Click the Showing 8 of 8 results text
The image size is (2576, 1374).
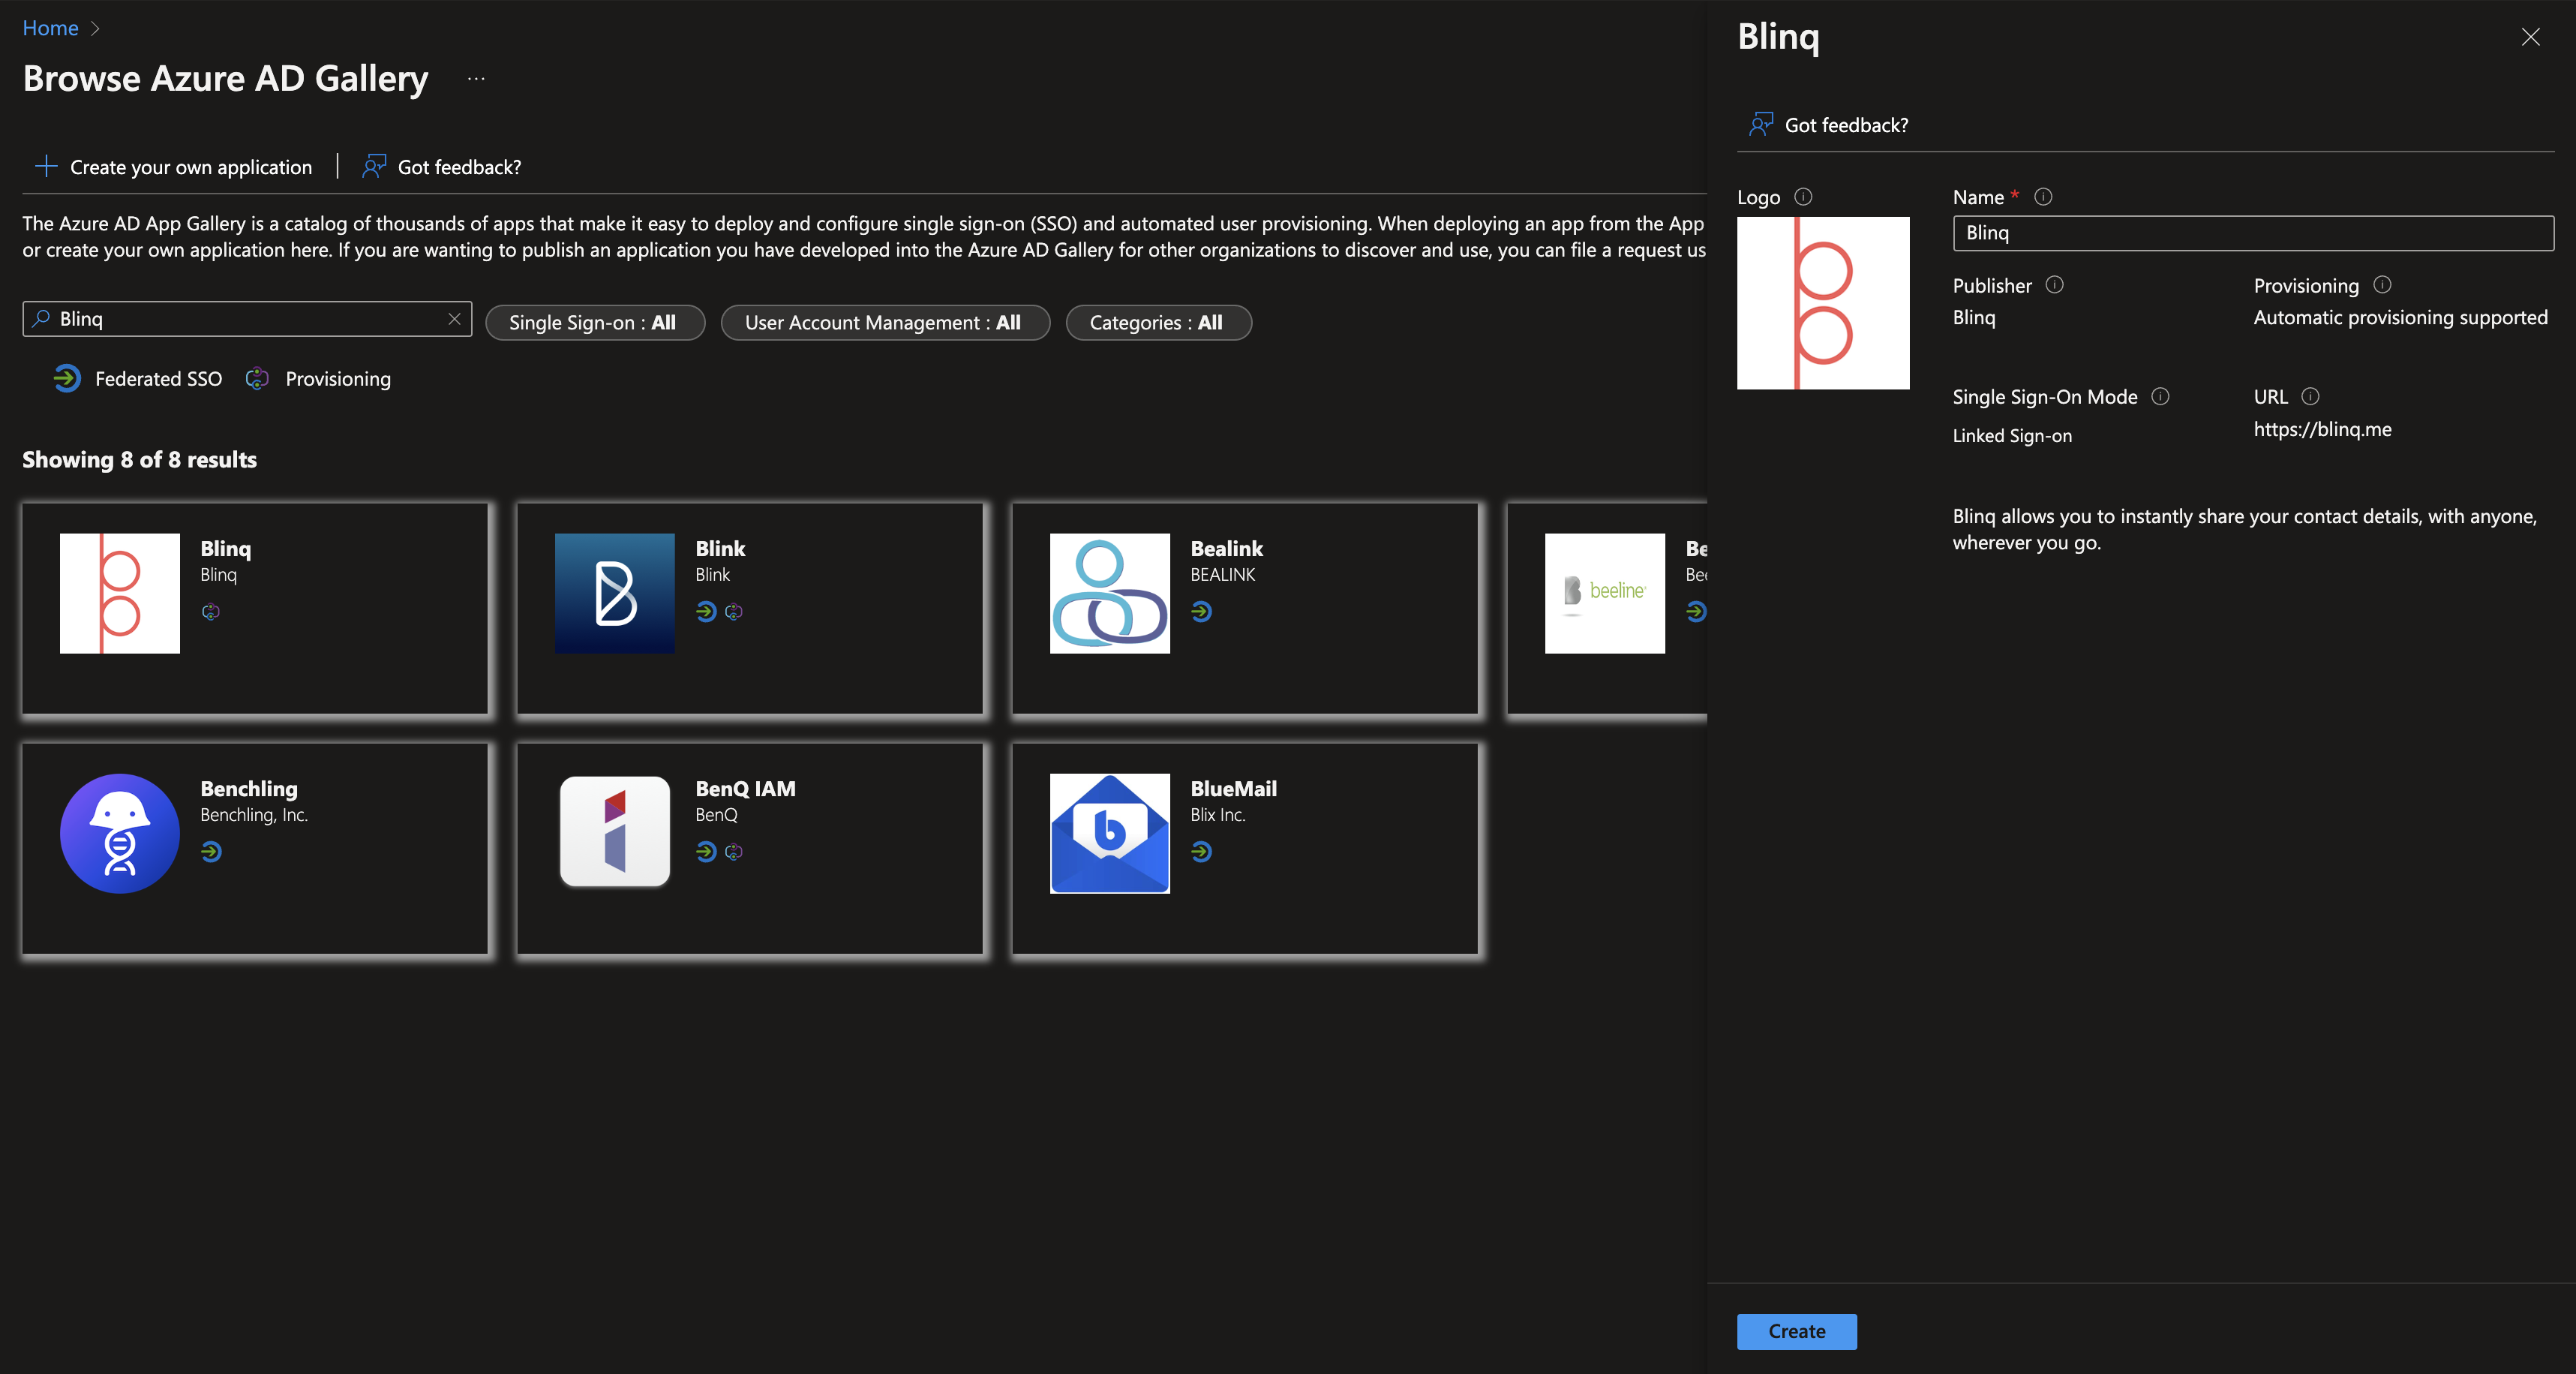click(139, 459)
